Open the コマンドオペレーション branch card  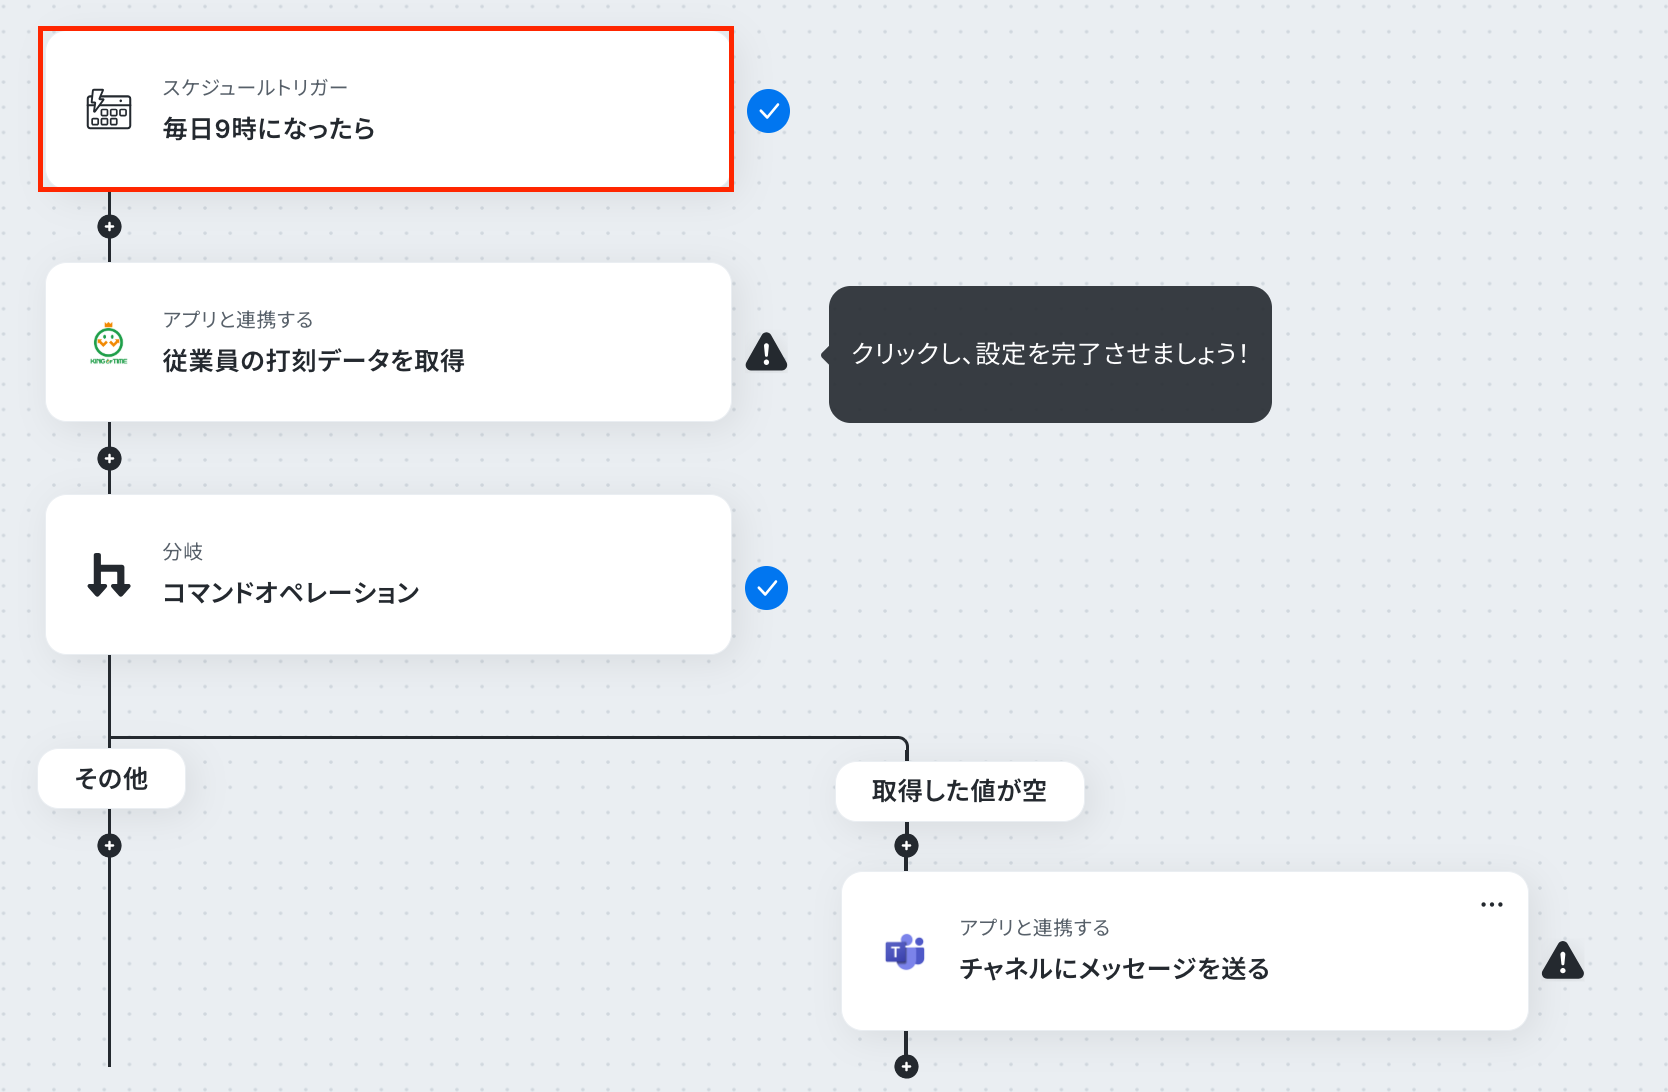pyautogui.click(x=388, y=575)
